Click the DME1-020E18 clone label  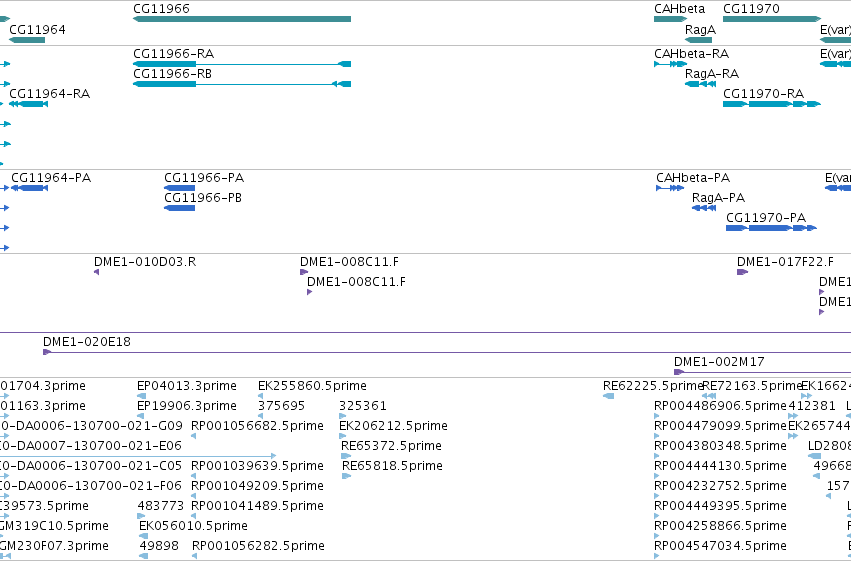tap(87, 342)
